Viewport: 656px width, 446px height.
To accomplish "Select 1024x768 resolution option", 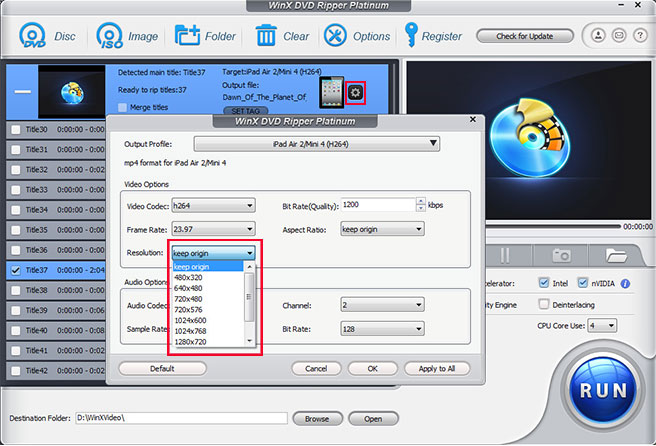I will click(208, 331).
